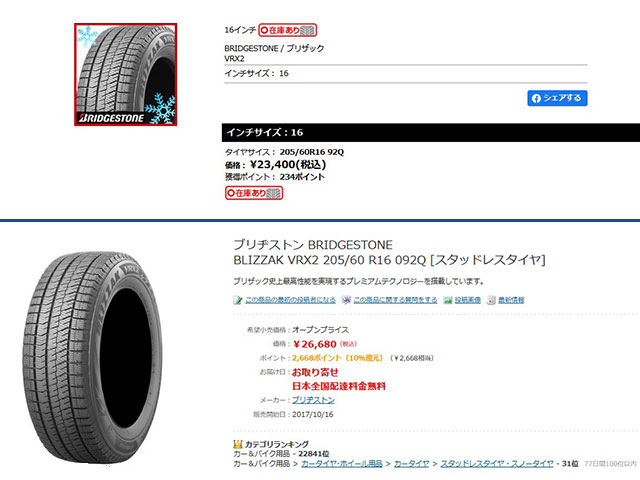Click the ¥26,680 price text
The height and width of the screenshot is (480, 640).
point(315,344)
